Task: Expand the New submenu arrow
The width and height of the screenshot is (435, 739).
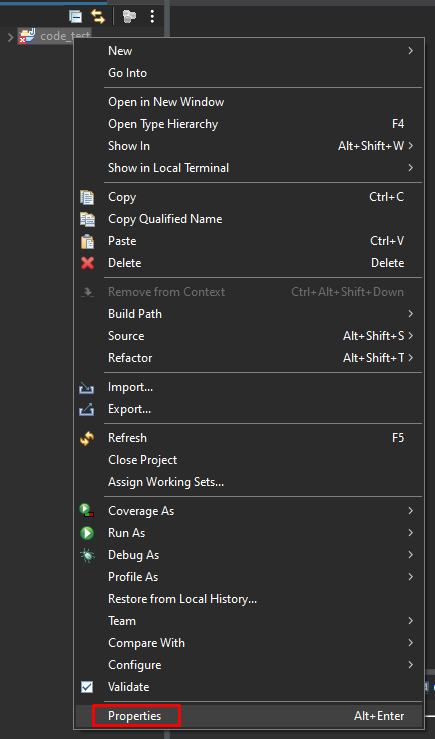Action: (x=410, y=50)
